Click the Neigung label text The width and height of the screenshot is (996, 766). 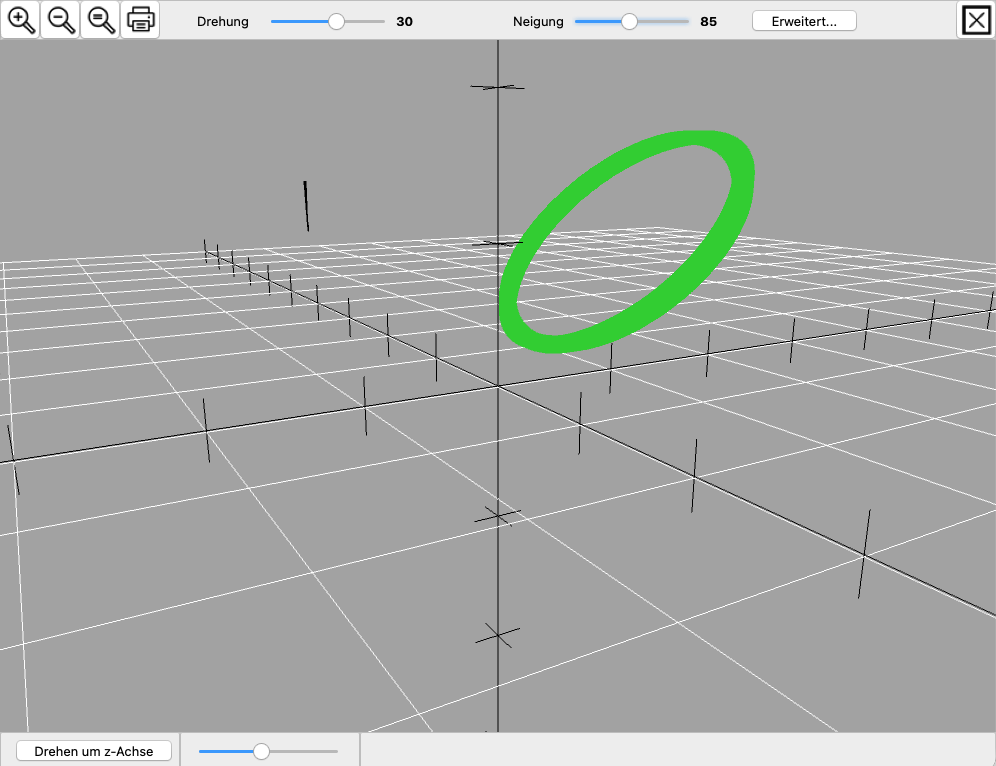[538, 21]
